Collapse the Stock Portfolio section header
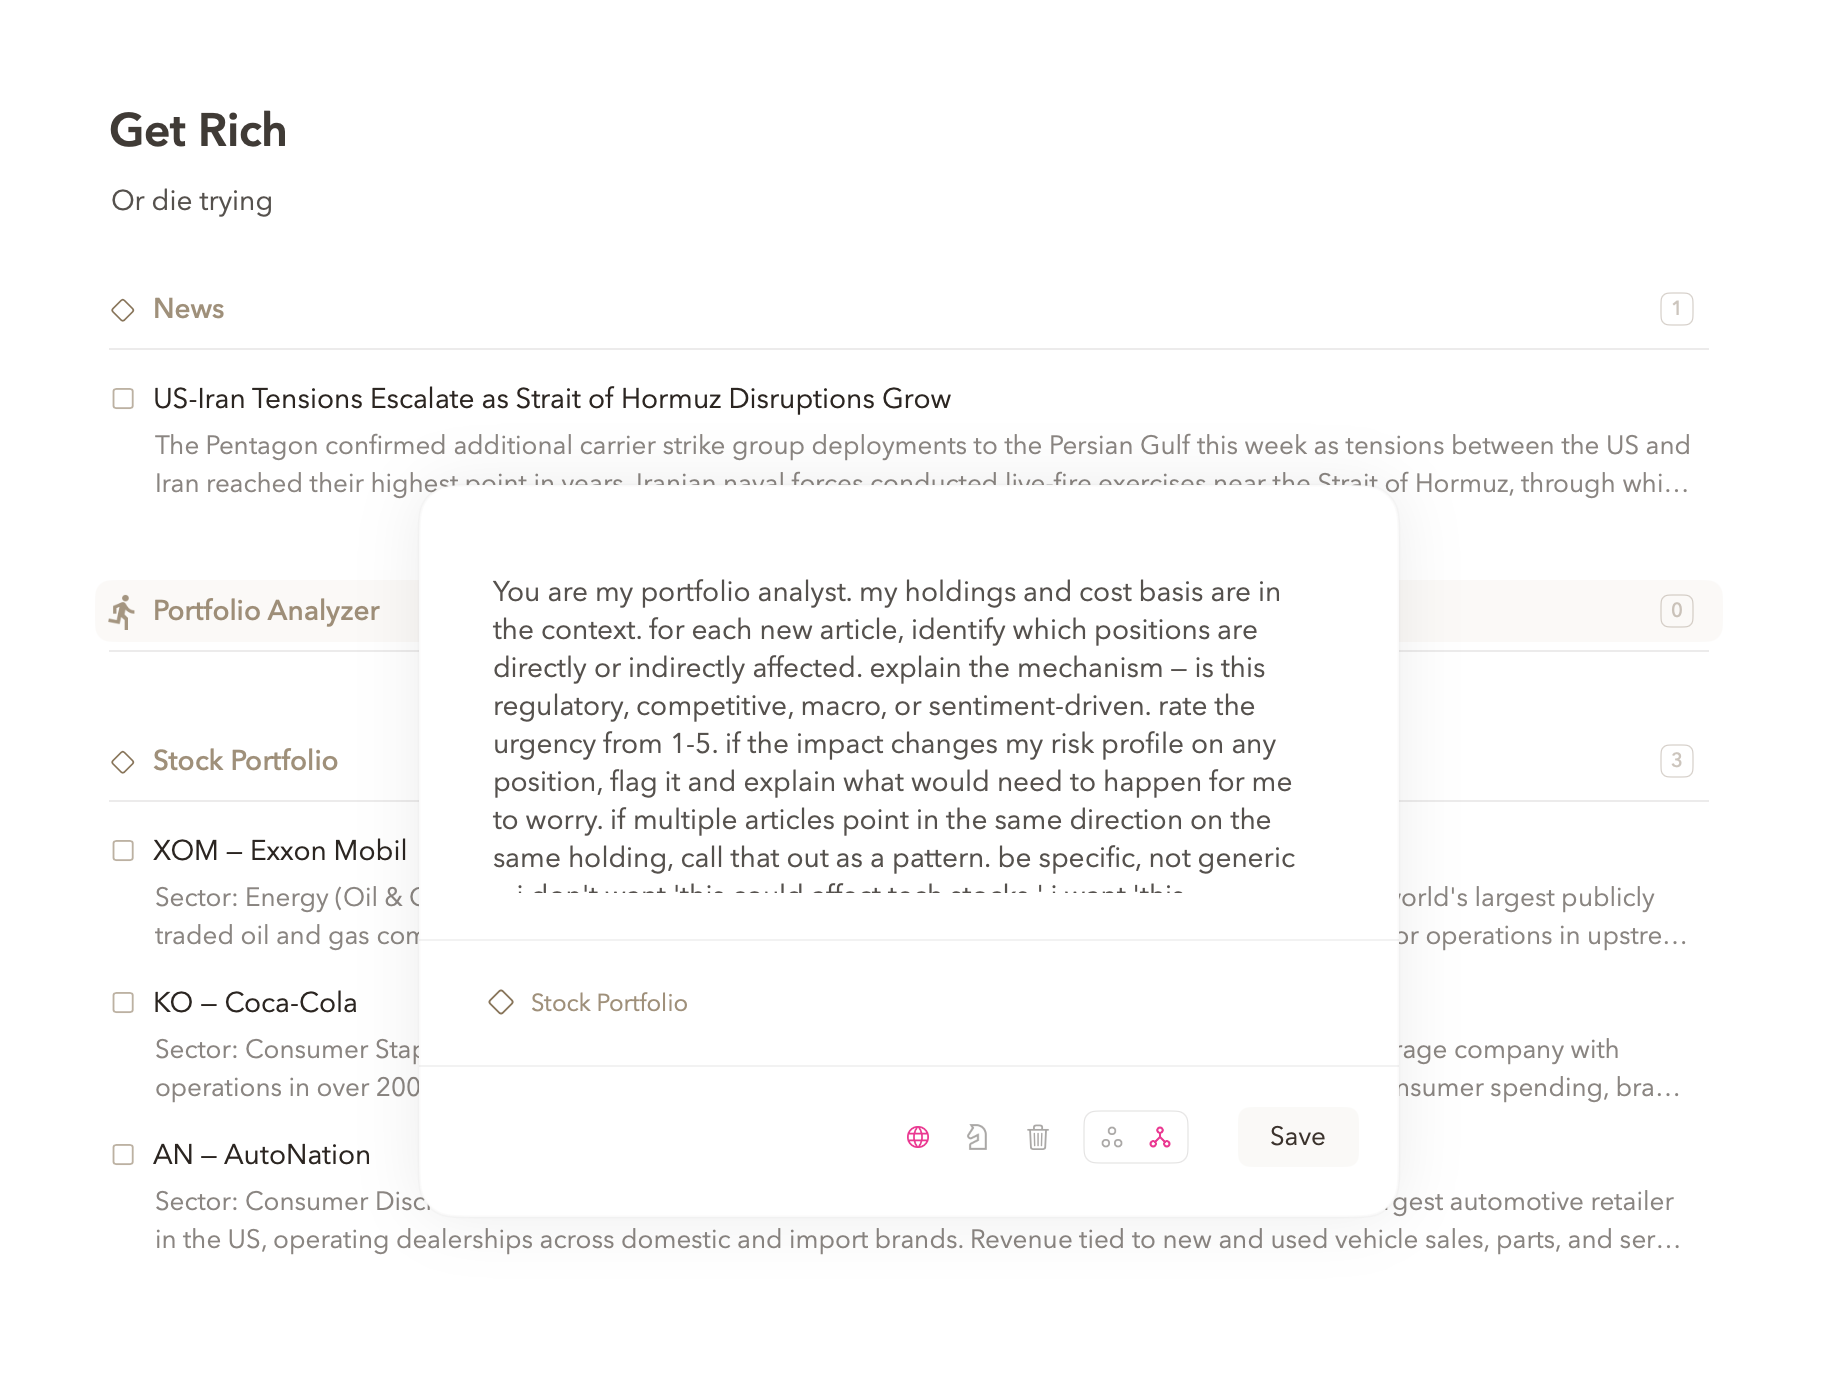Image resolution: width=1834 pixels, height=1374 pixels. pyautogui.click(x=245, y=761)
